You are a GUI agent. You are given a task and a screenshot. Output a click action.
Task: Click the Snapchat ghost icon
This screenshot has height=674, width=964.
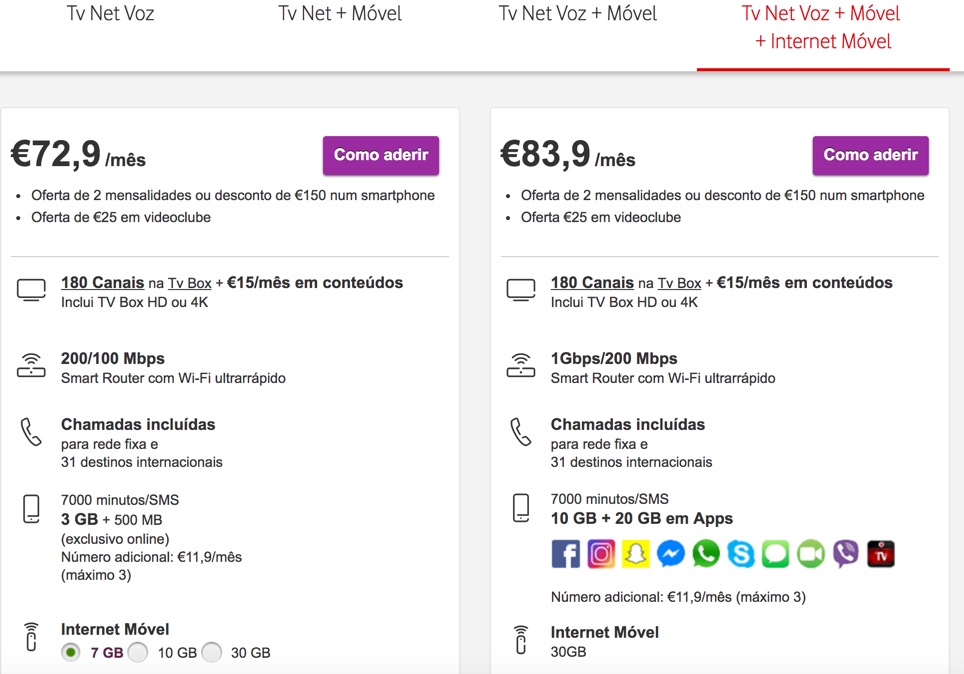636,554
